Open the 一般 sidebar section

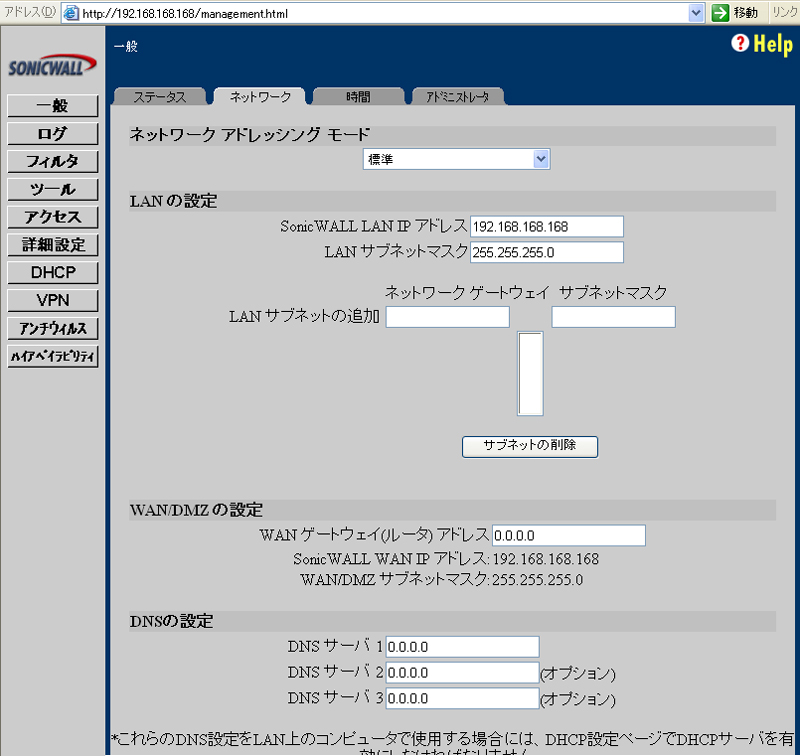[53, 106]
